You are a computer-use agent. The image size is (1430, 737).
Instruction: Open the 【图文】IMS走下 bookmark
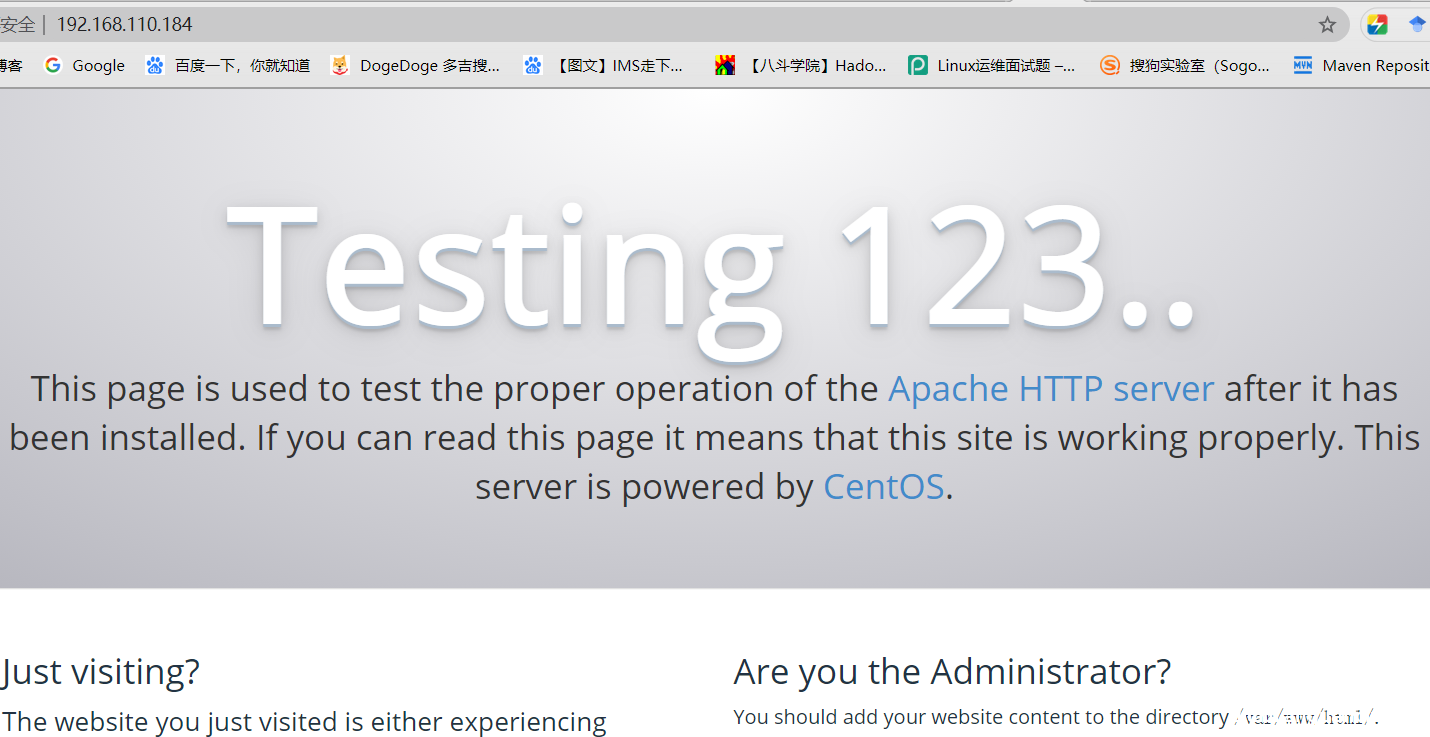coord(605,66)
